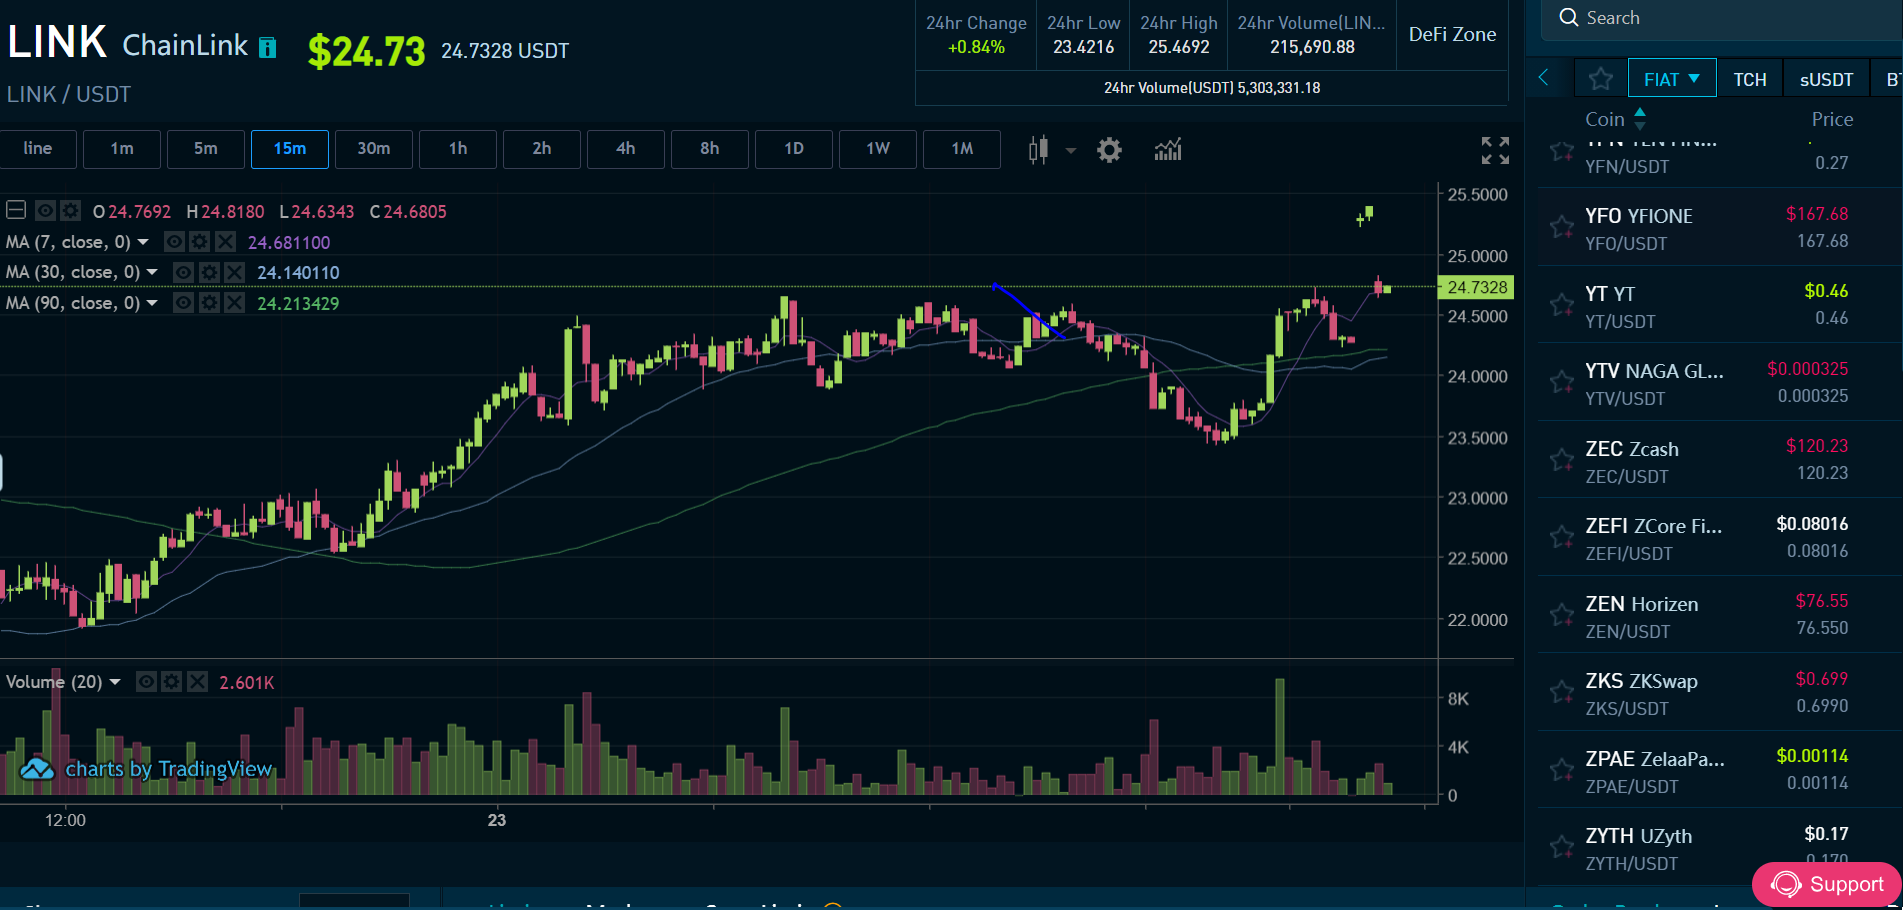
Task: Star the ZKS/USDT pair
Action: 1561,692
